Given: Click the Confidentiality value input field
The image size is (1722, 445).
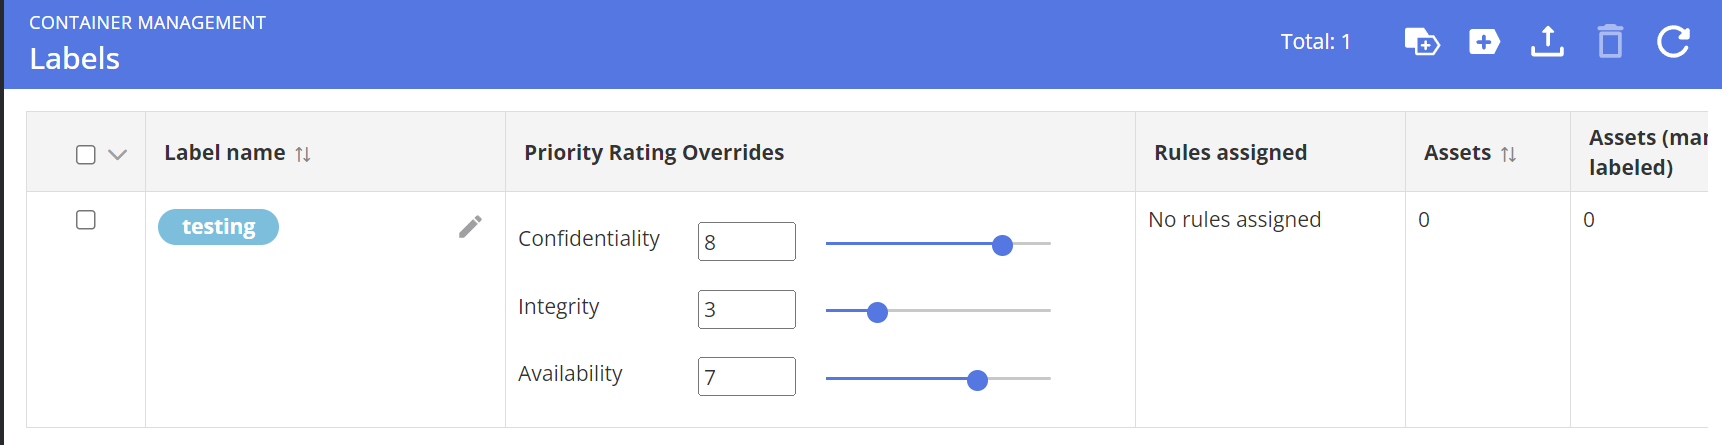Looking at the screenshot, I should click(x=746, y=242).
